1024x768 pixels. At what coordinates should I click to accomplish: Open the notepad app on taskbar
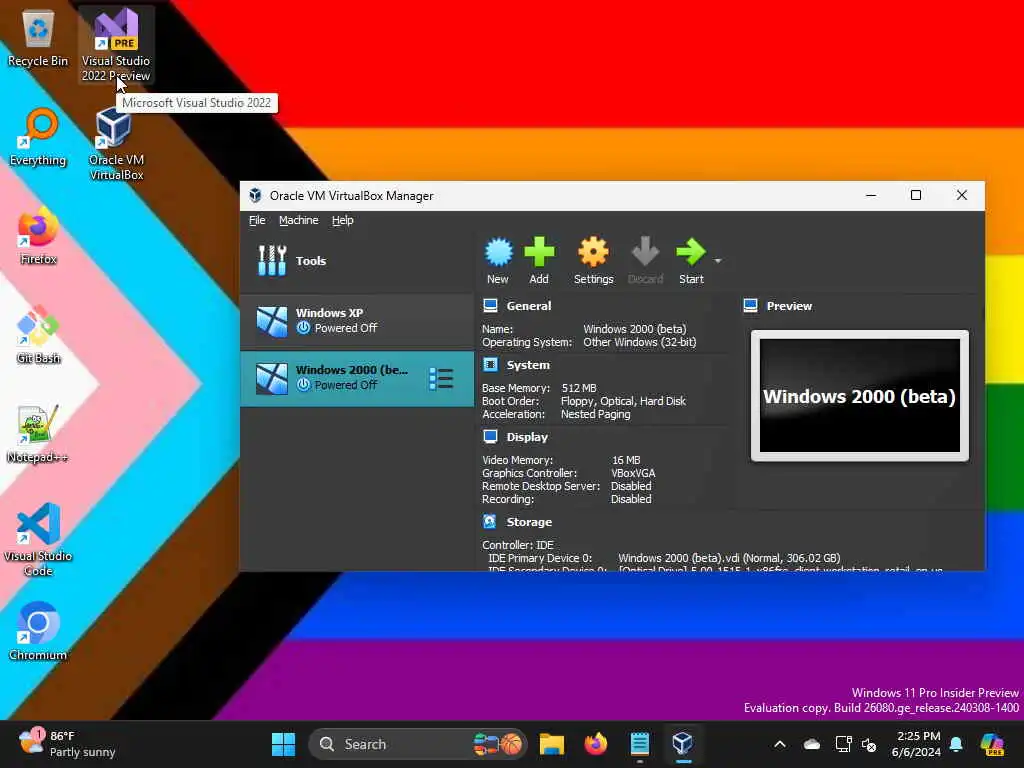tap(639, 744)
